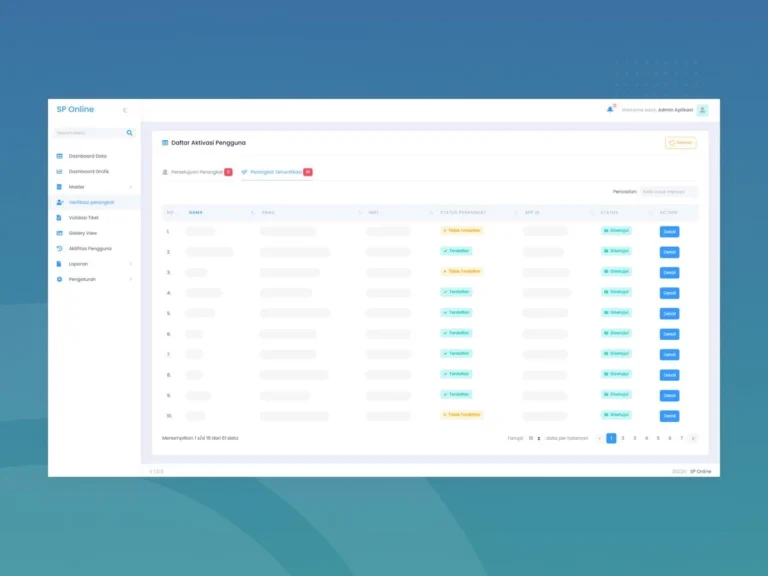The image size is (768, 576).
Task: Click Terdaftar badge in row 2
Action: 456,251
